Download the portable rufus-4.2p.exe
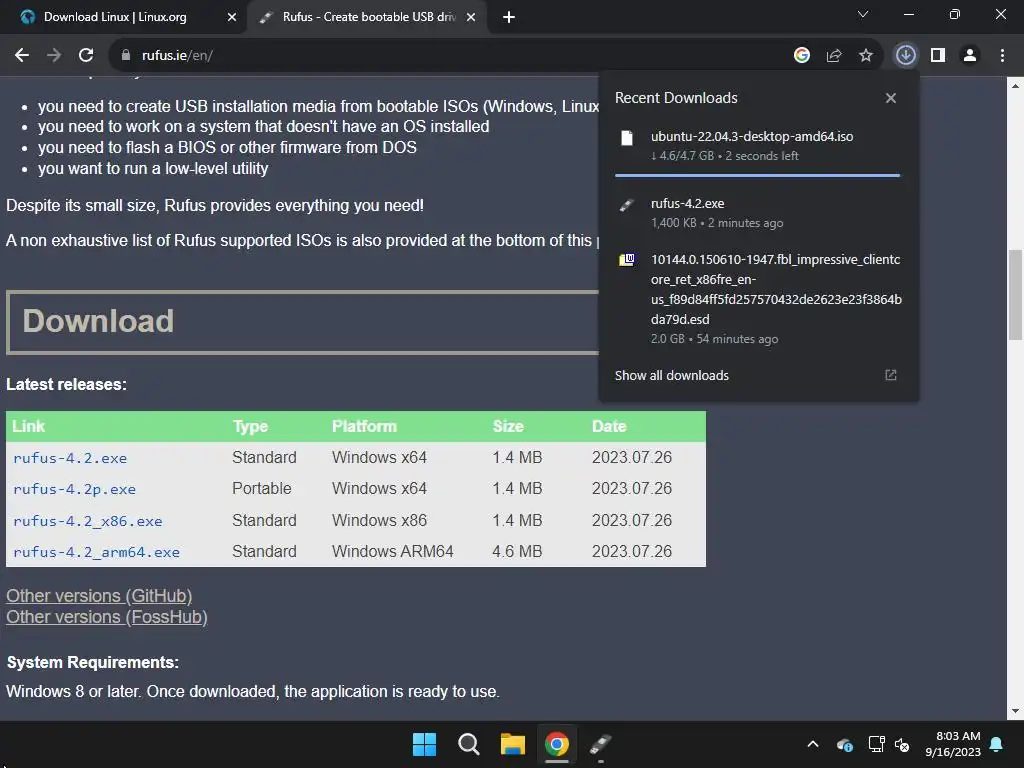This screenshot has height=768, width=1024. 74,489
